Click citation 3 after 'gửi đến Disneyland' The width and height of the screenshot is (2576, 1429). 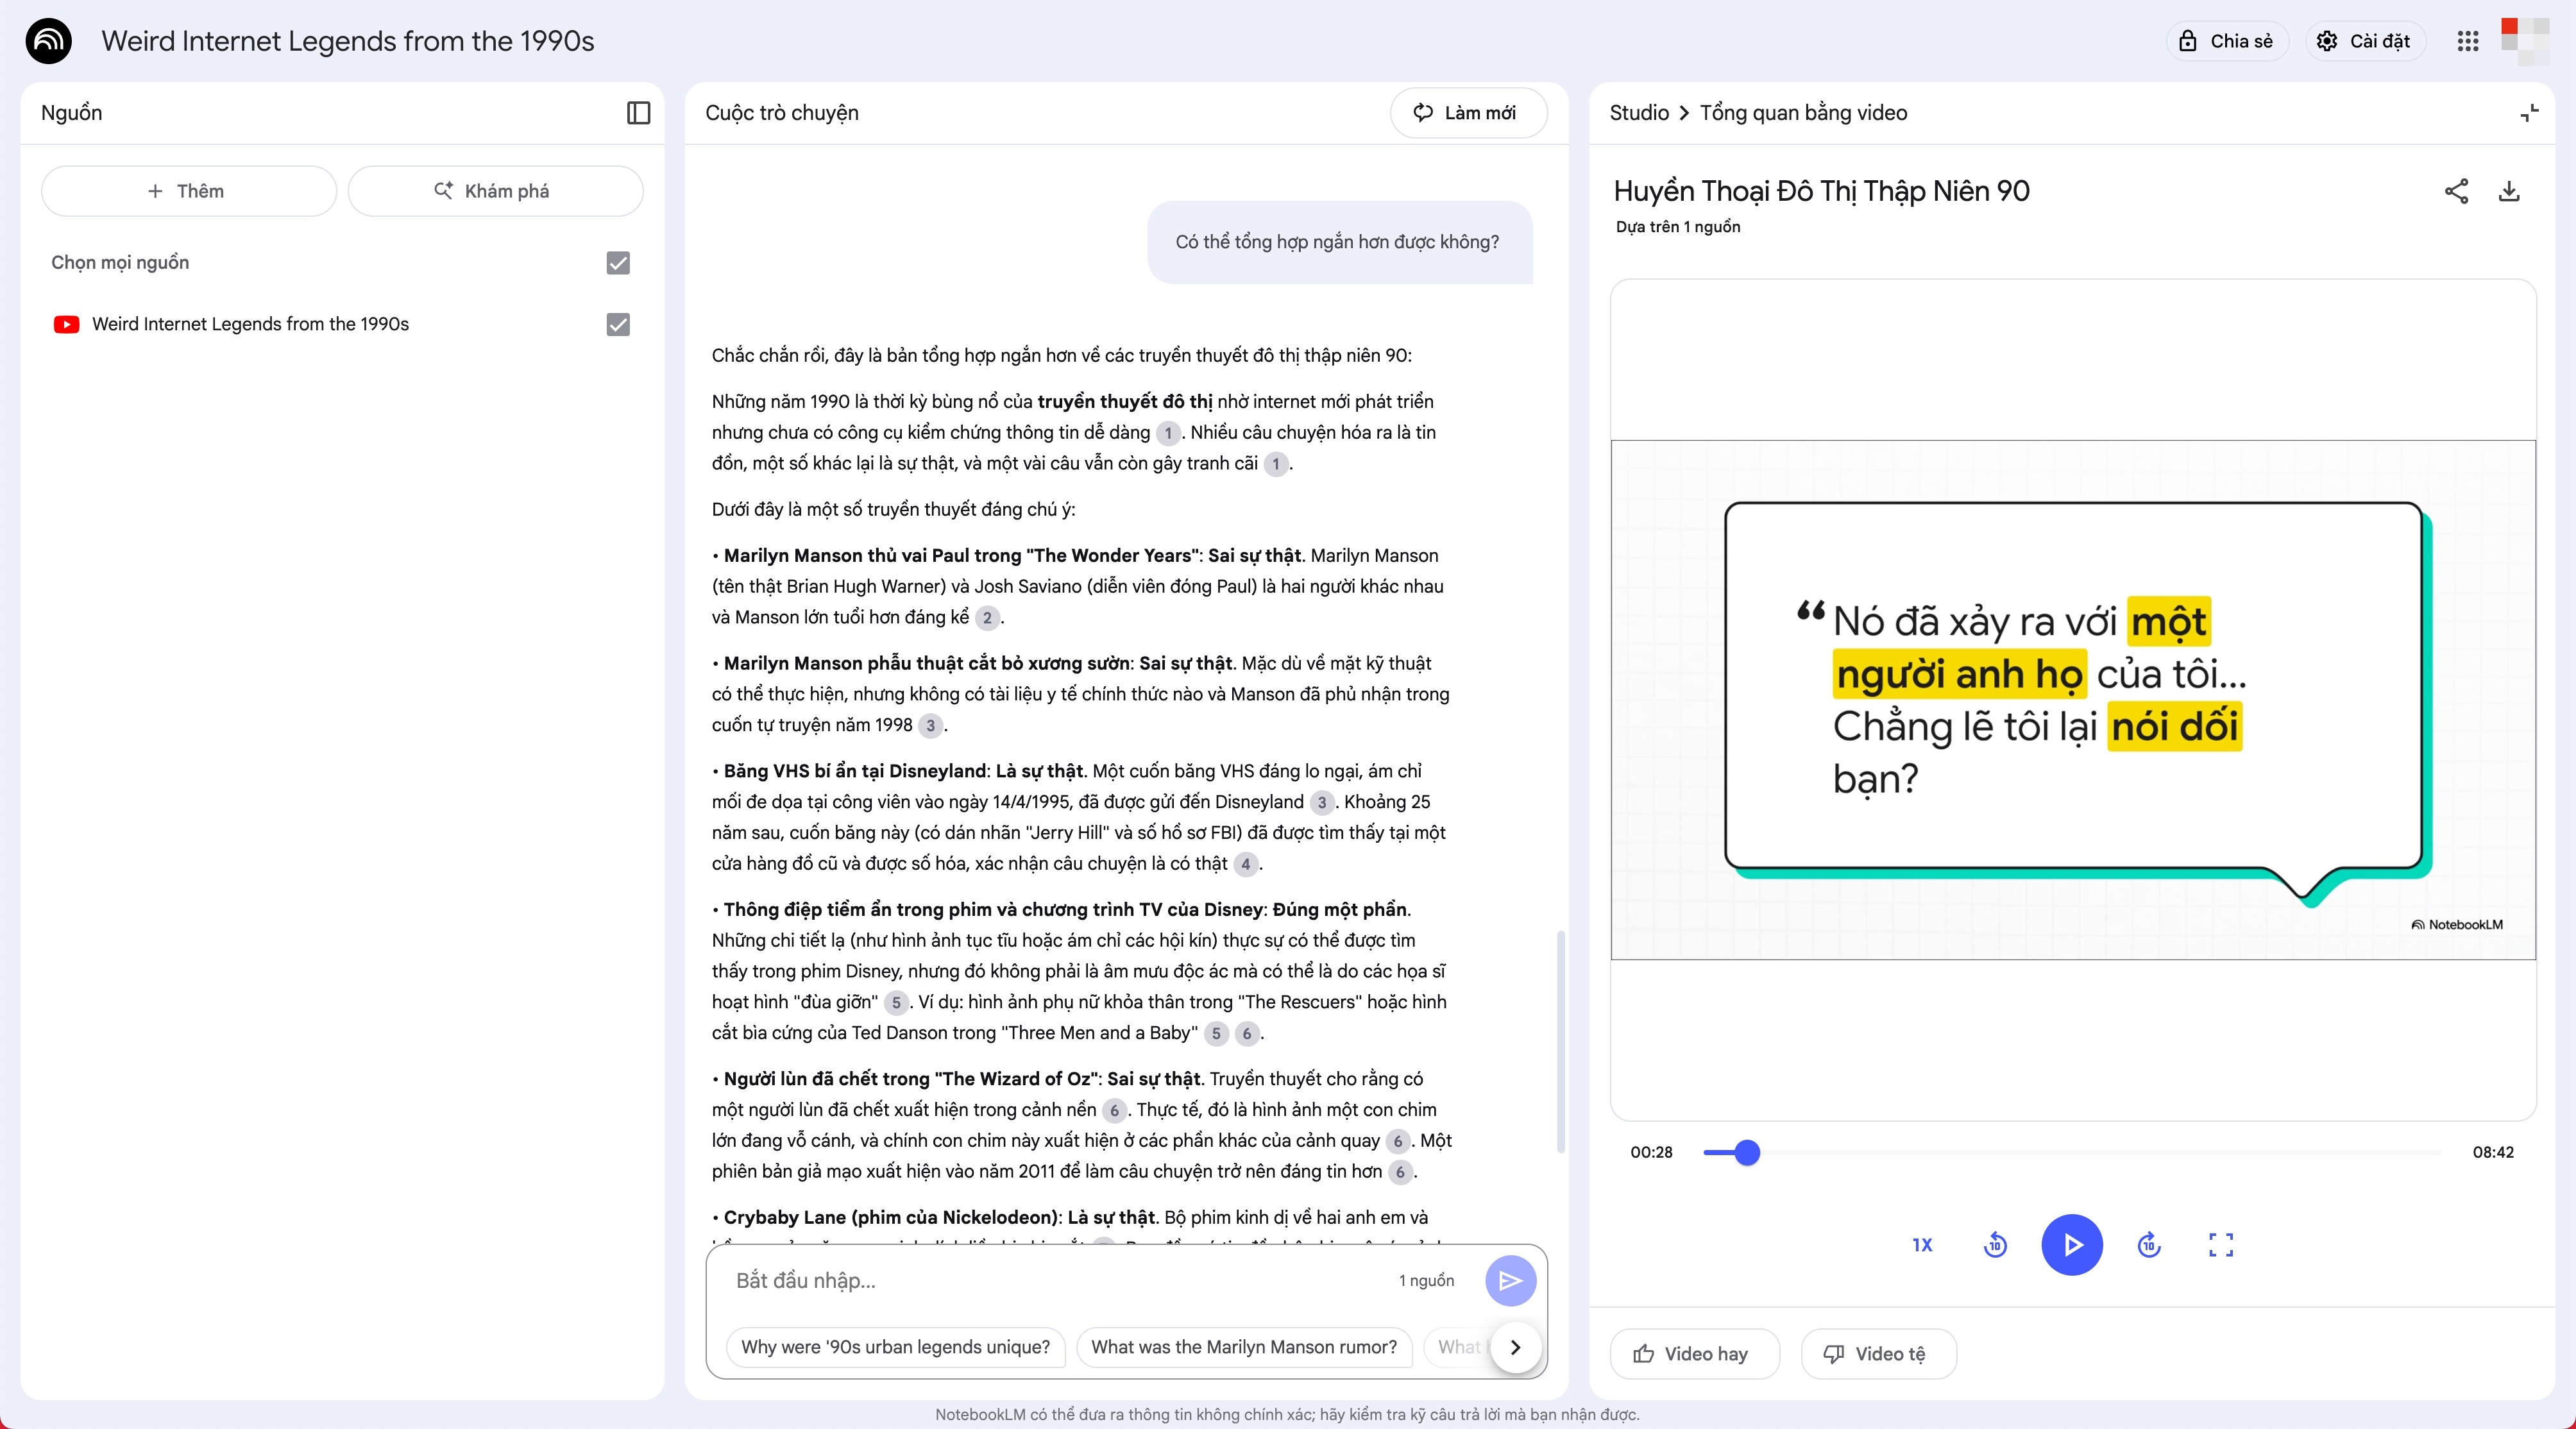tap(1322, 803)
